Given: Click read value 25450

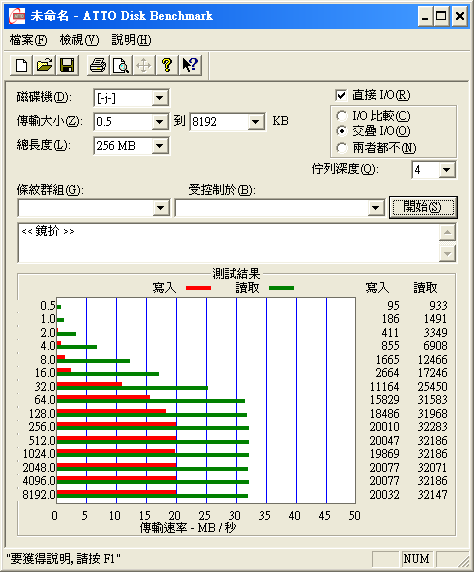Looking at the screenshot, I should (432, 387).
